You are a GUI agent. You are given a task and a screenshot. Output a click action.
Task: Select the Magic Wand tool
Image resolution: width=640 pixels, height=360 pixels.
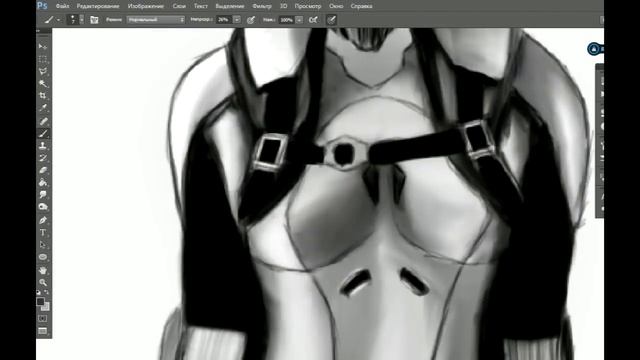point(42,84)
